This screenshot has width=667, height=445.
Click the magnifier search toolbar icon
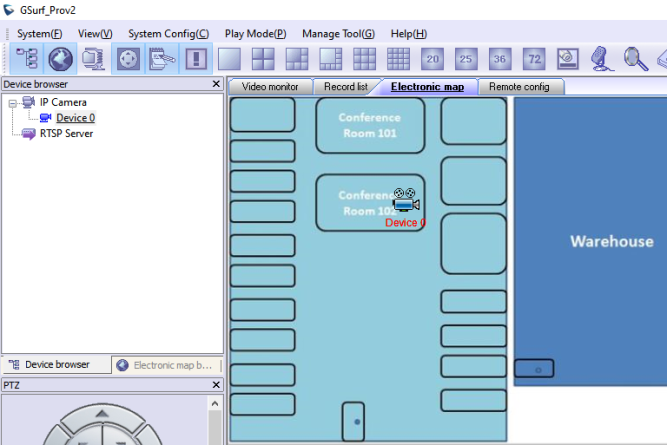635,59
